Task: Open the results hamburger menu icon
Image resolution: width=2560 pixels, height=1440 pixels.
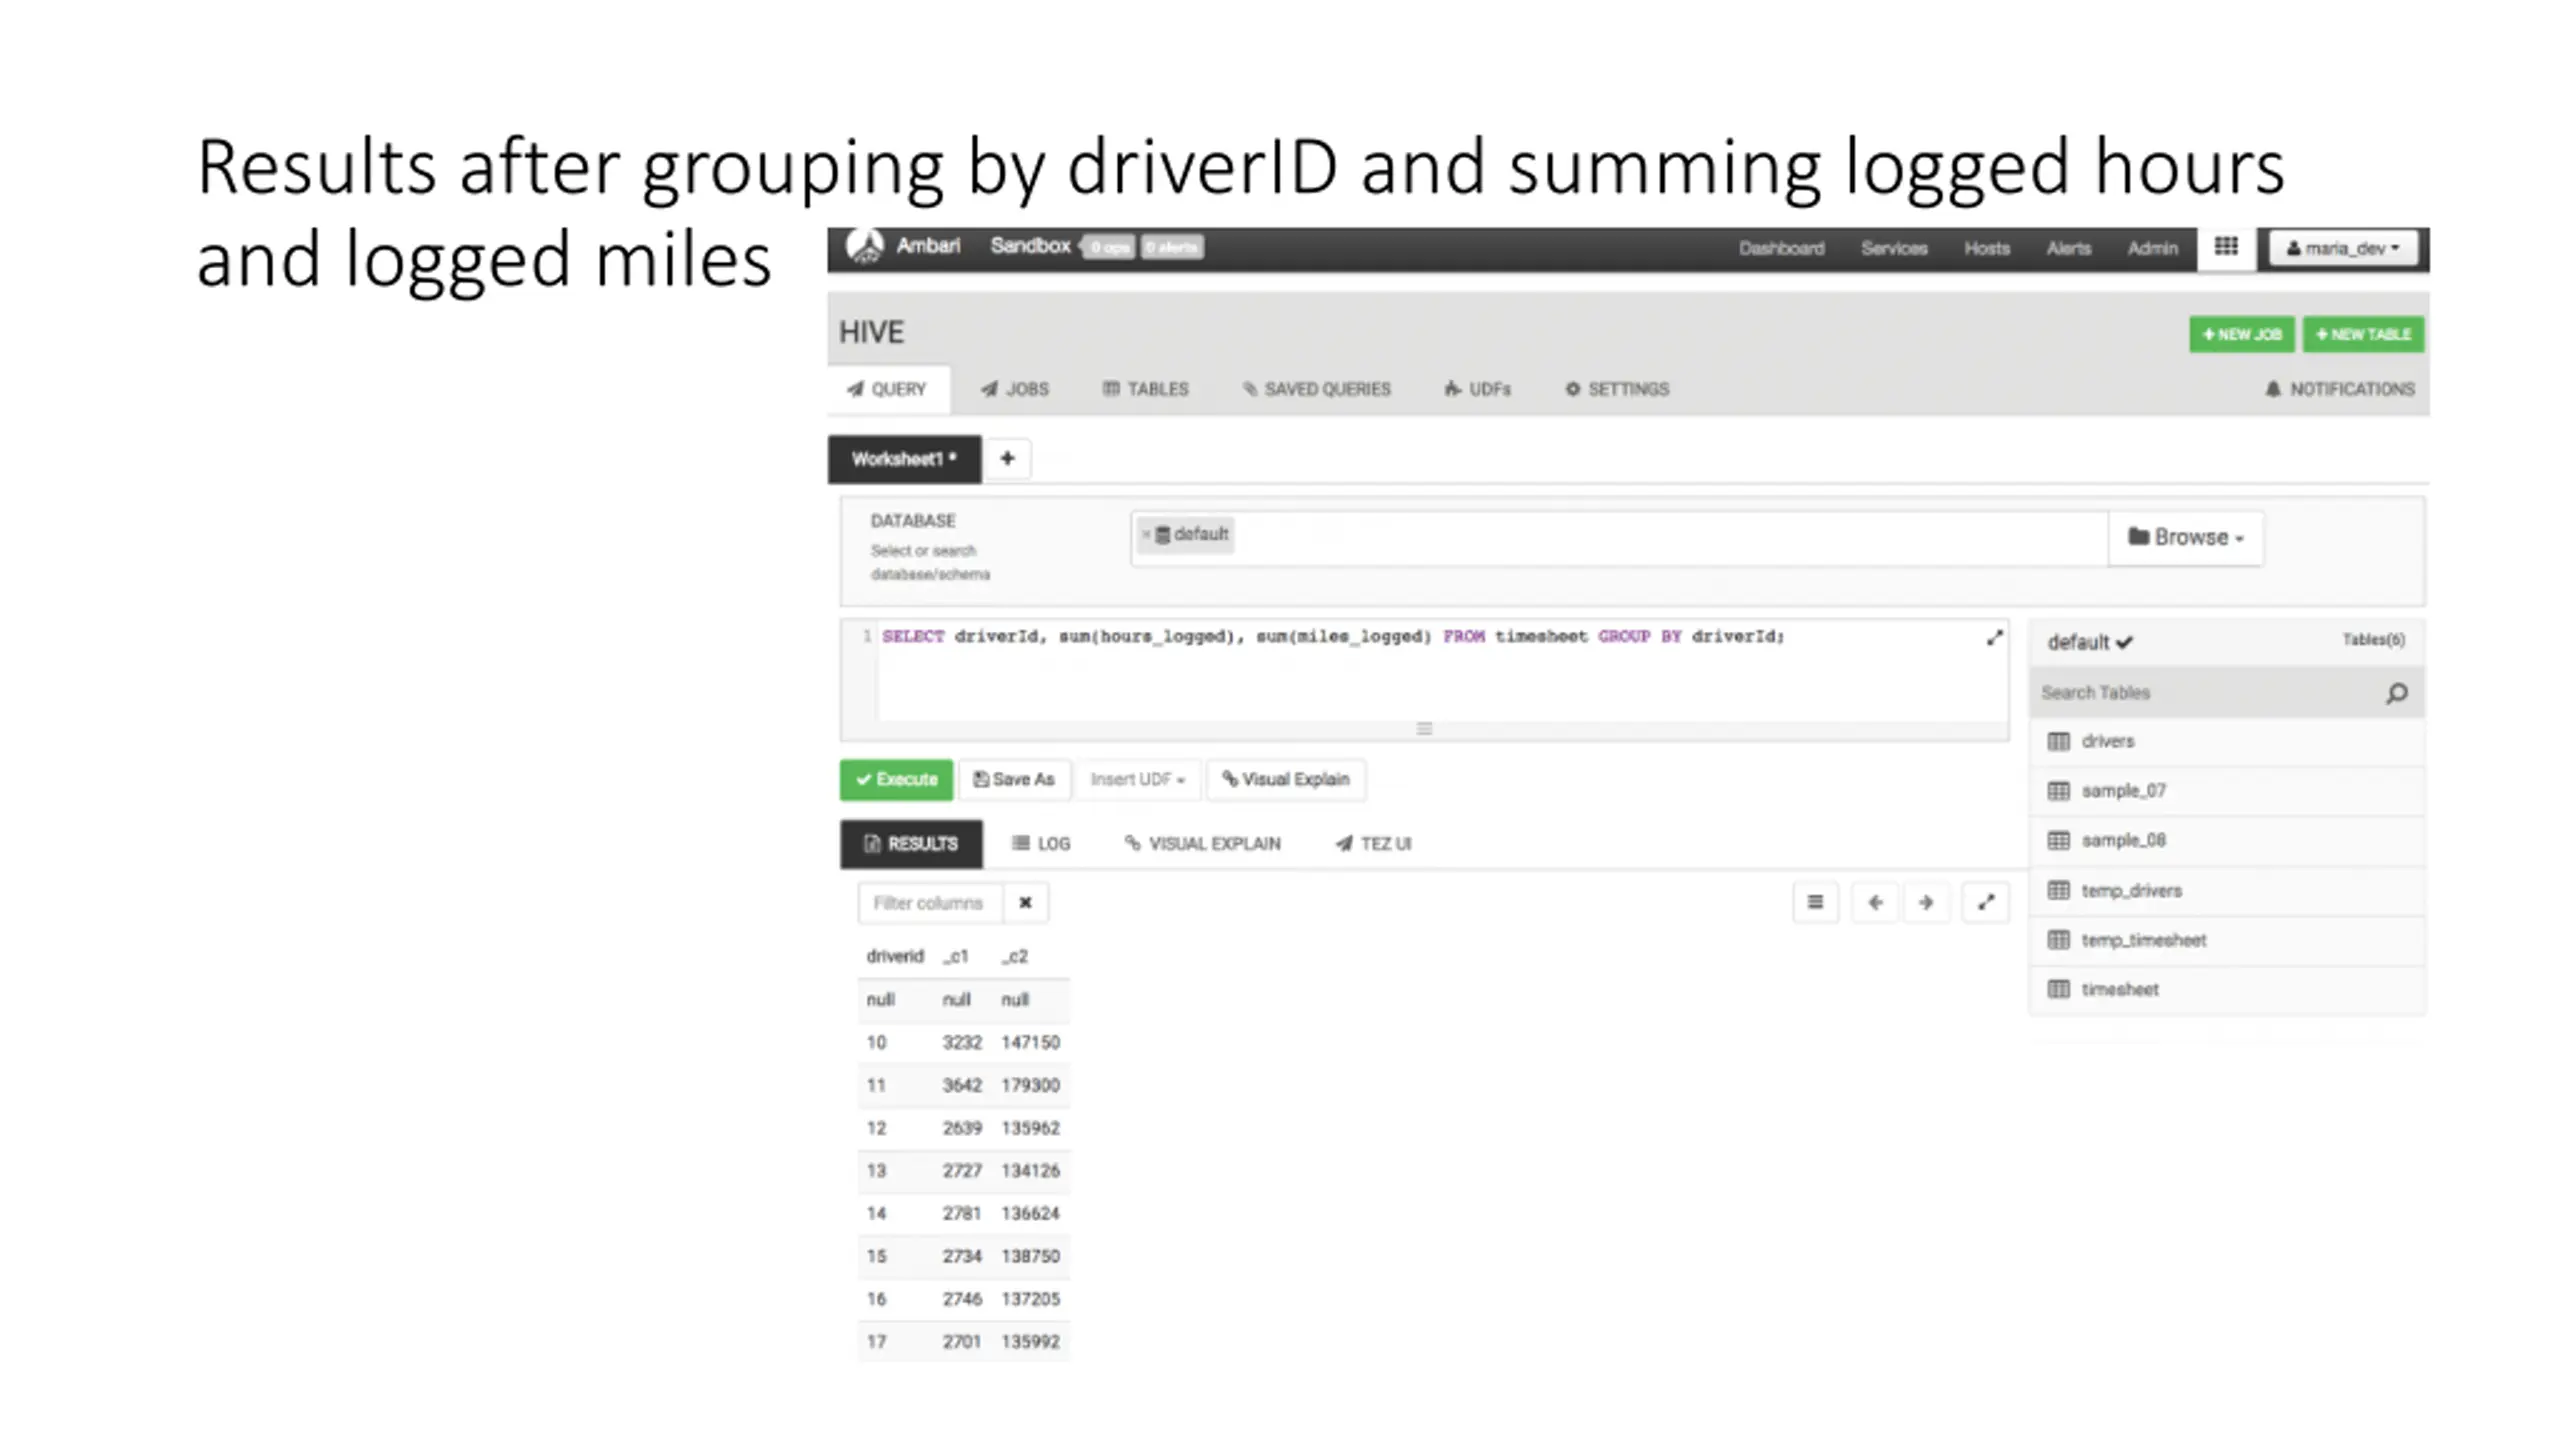Action: click(x=1815, y=903)
